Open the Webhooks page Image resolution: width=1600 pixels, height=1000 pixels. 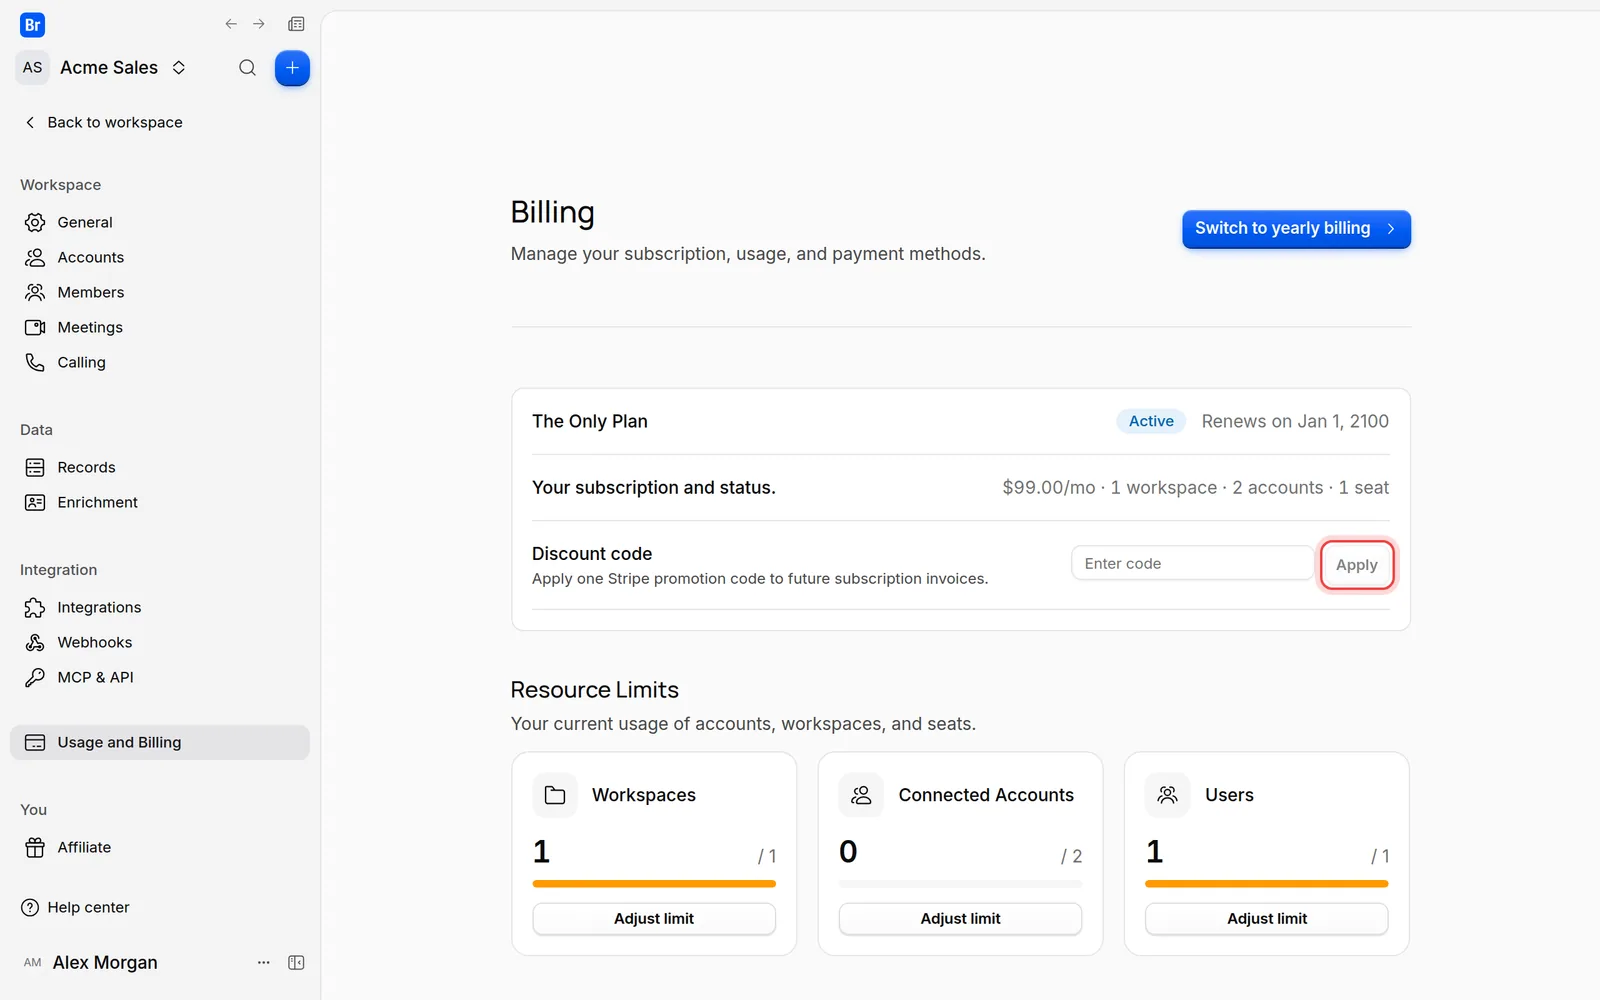point(160,642)
